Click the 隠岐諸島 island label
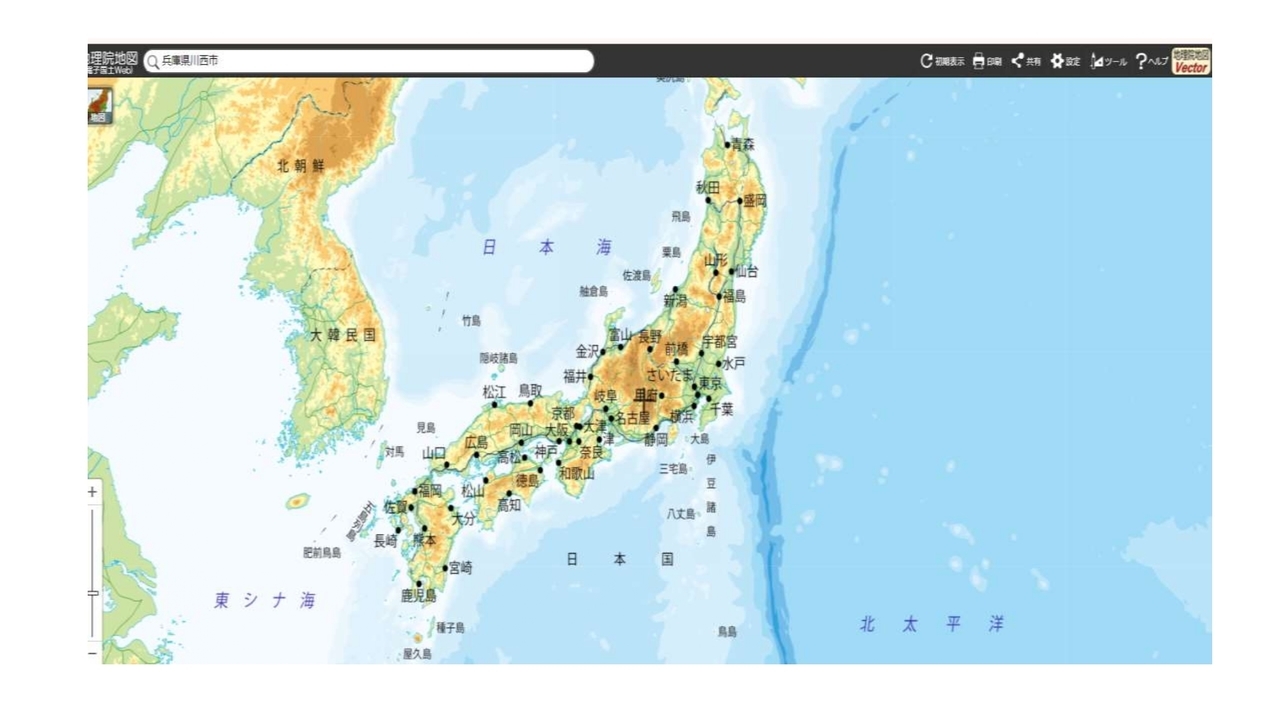The height and width of the screenshot is (720, 1280). (x=498, y=358)
